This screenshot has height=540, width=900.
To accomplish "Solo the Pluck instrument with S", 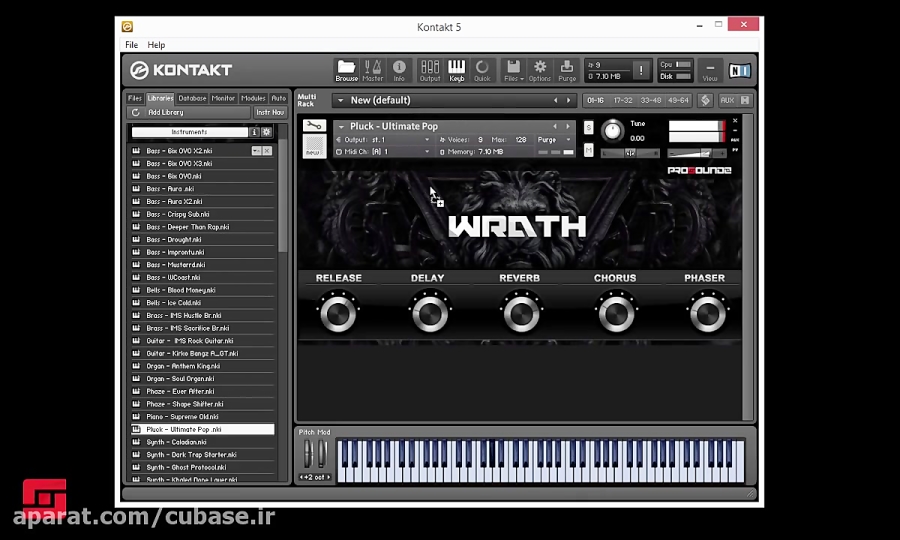I will [588, 127].
